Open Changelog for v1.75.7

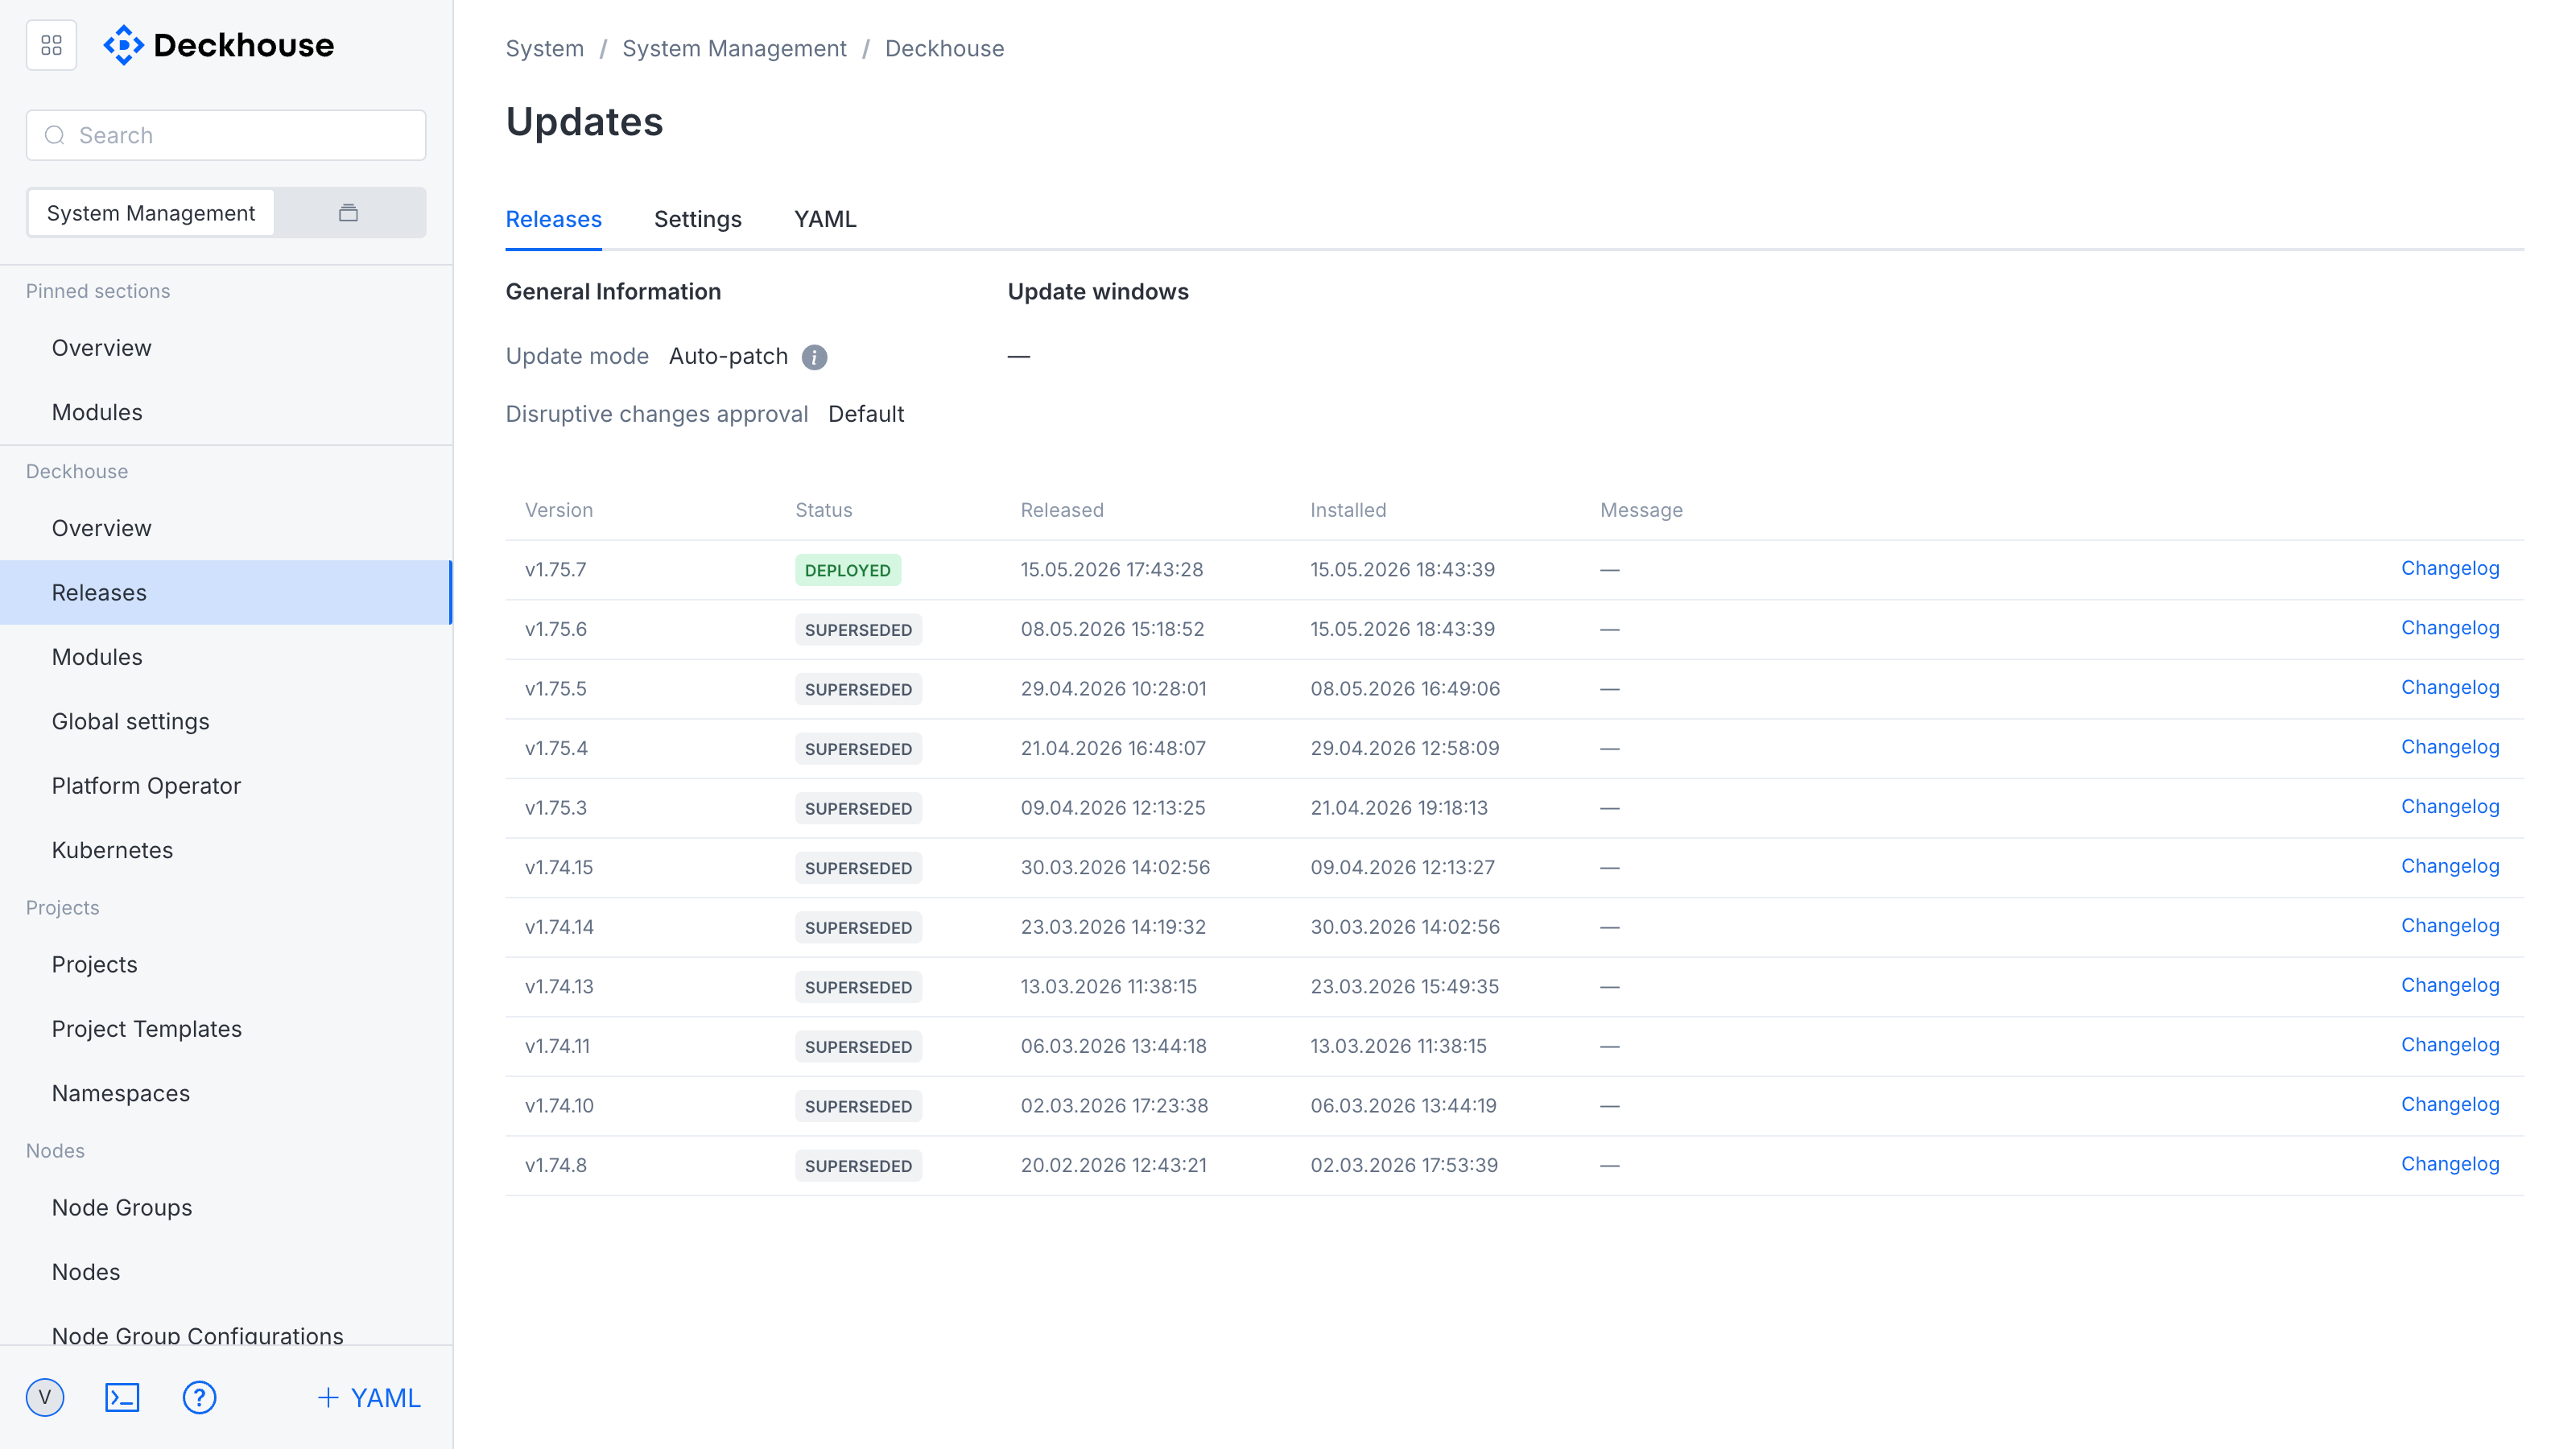2449,568
